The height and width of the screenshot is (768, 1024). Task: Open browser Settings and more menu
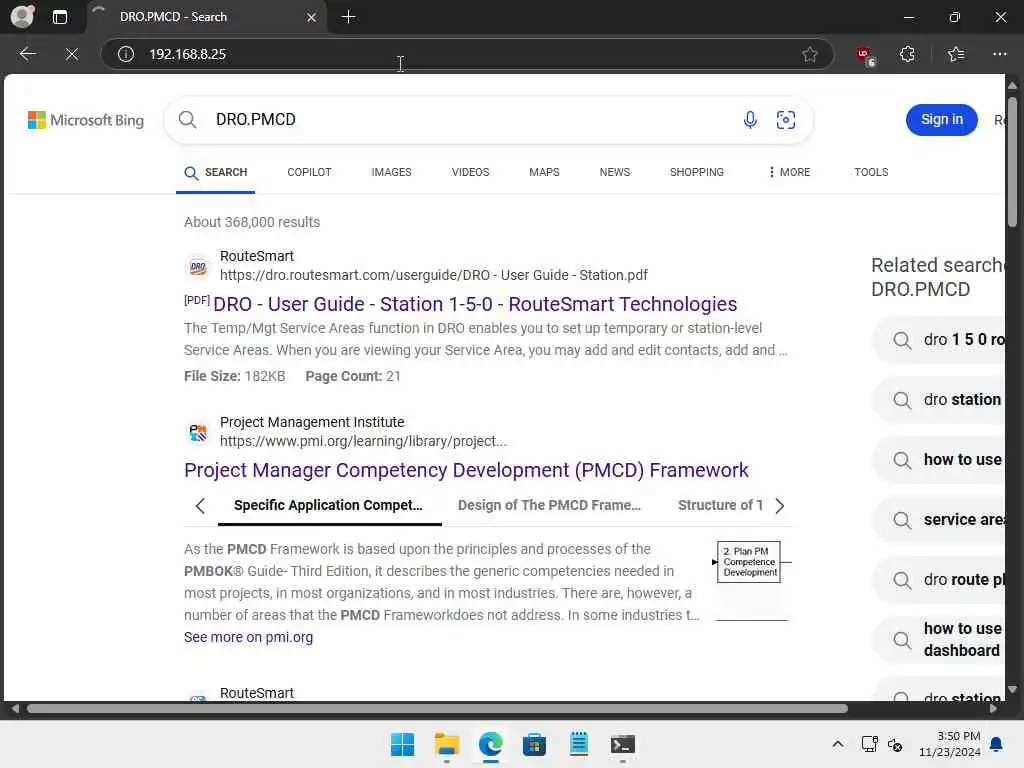click(x=999, y=54)
